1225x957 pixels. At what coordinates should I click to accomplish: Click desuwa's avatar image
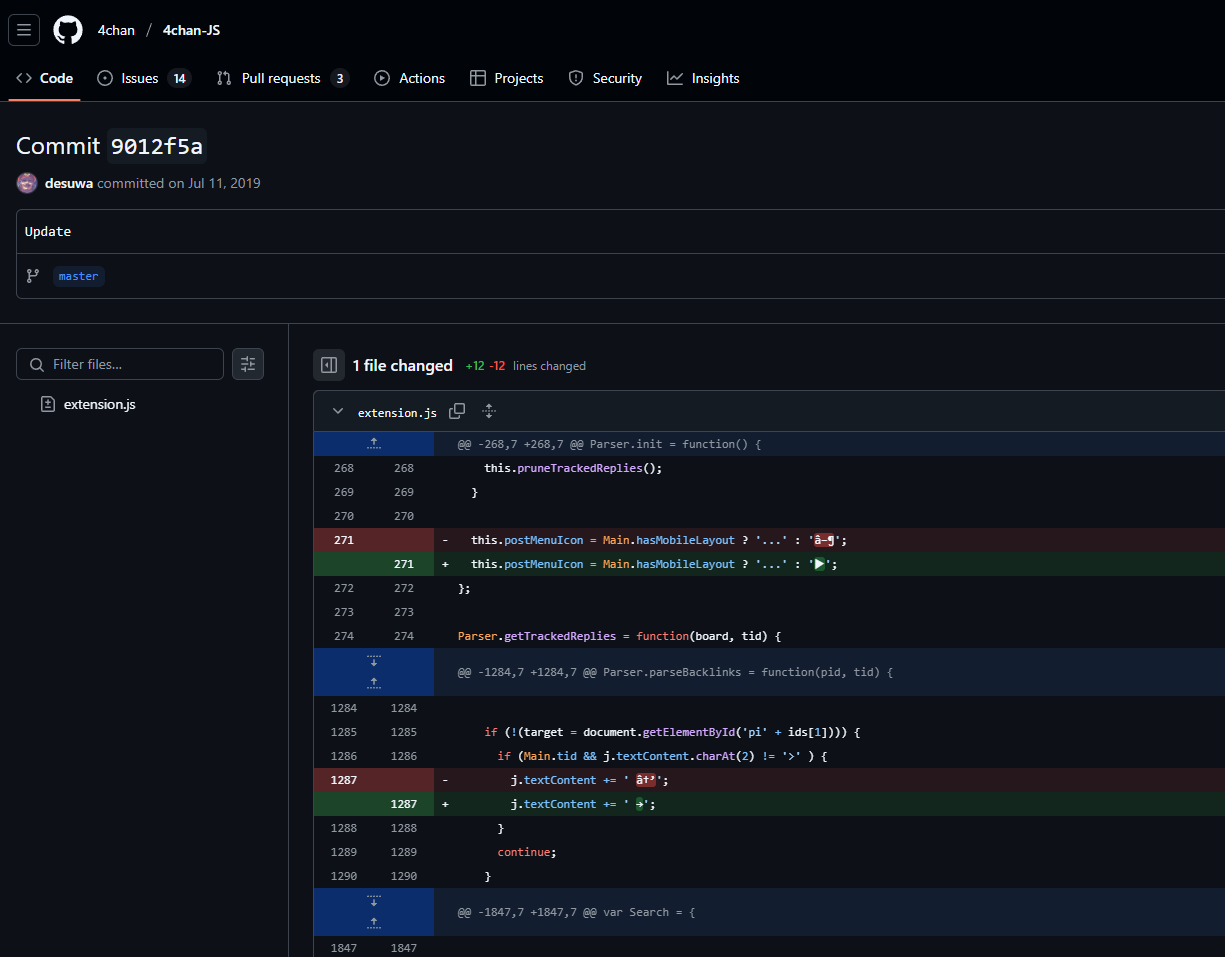(x=27, y=183)
